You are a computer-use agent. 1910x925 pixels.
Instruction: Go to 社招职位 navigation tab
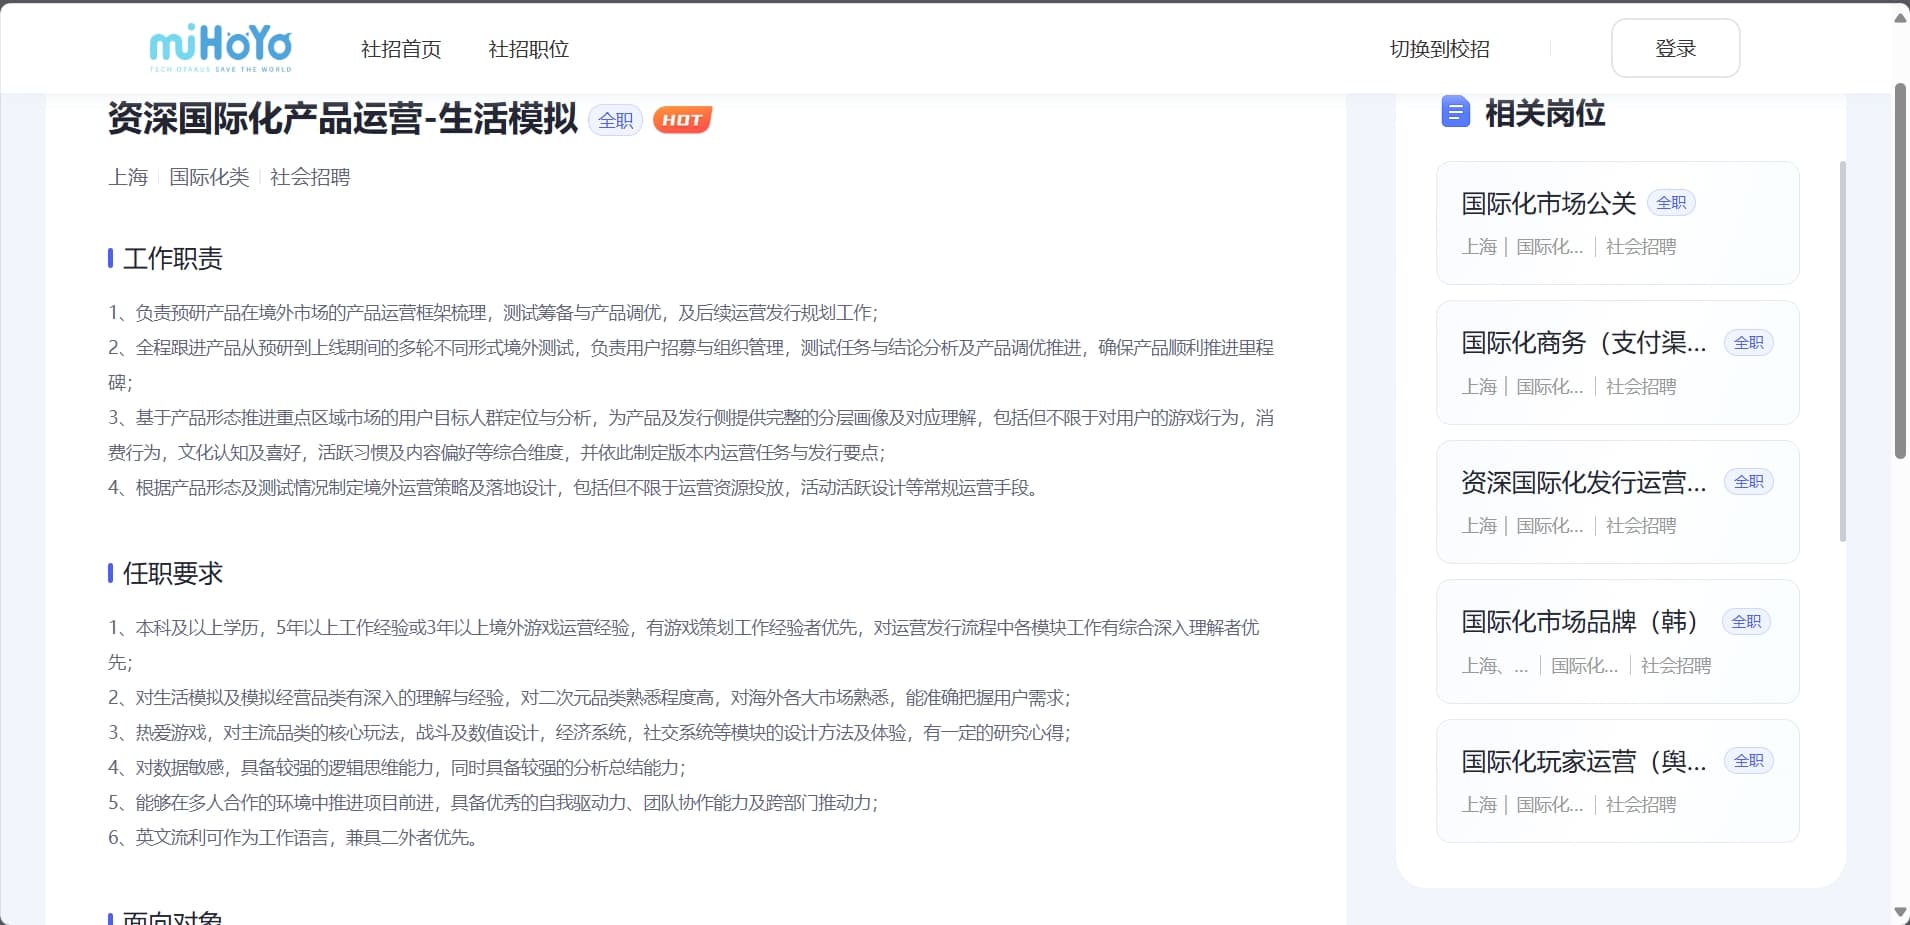tap(528, 49)
